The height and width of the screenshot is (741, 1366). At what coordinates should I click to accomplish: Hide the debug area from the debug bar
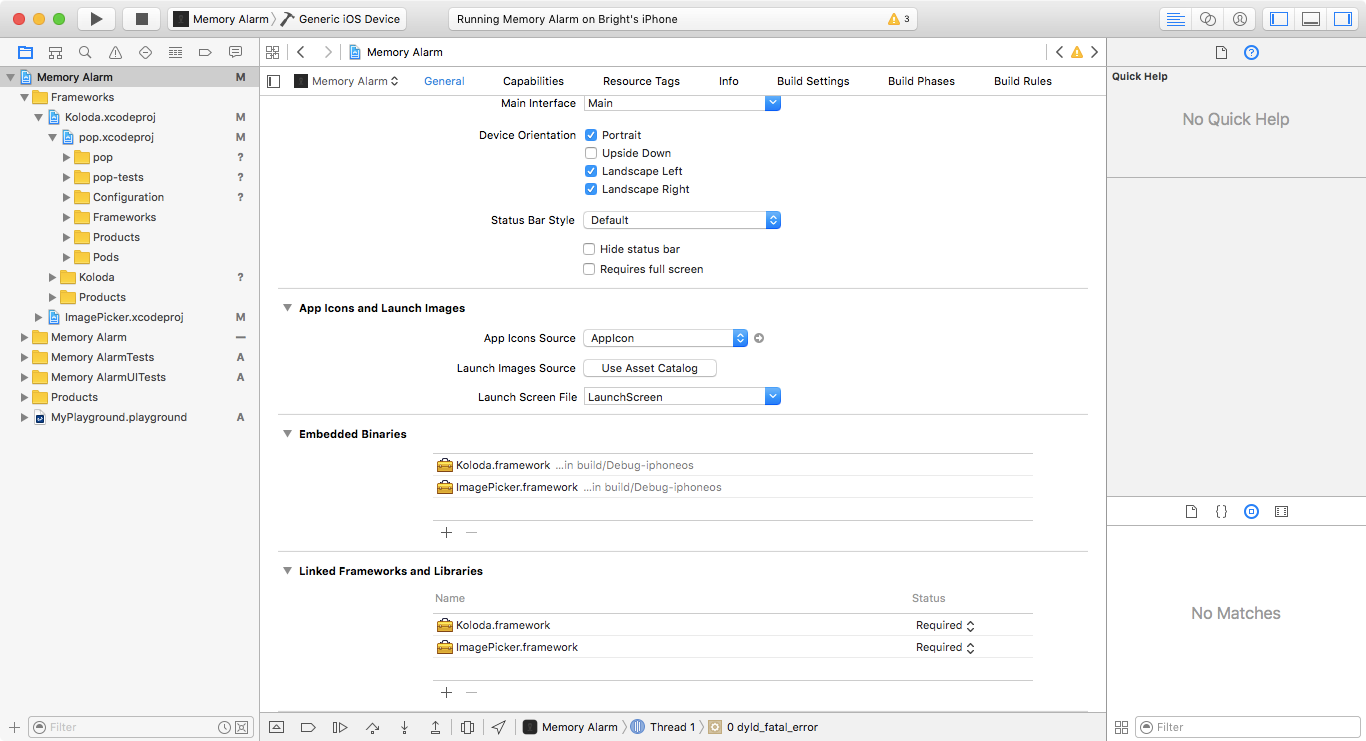277,727
